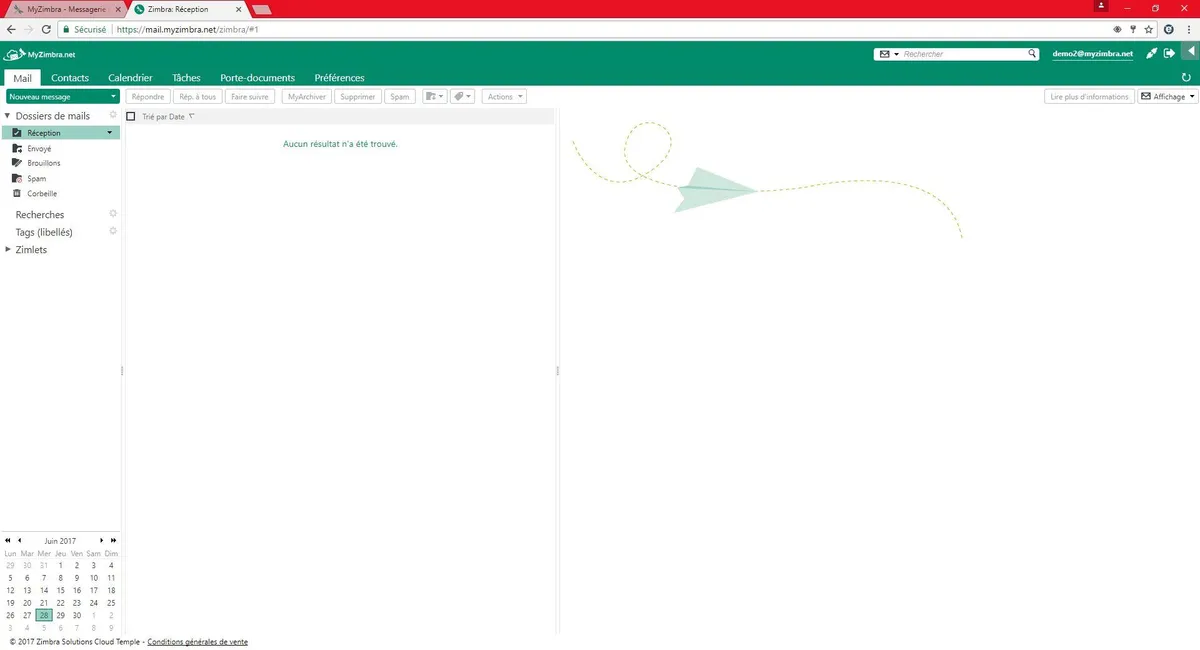Open the tag dropdown in toolbar

tap(462, 97)
